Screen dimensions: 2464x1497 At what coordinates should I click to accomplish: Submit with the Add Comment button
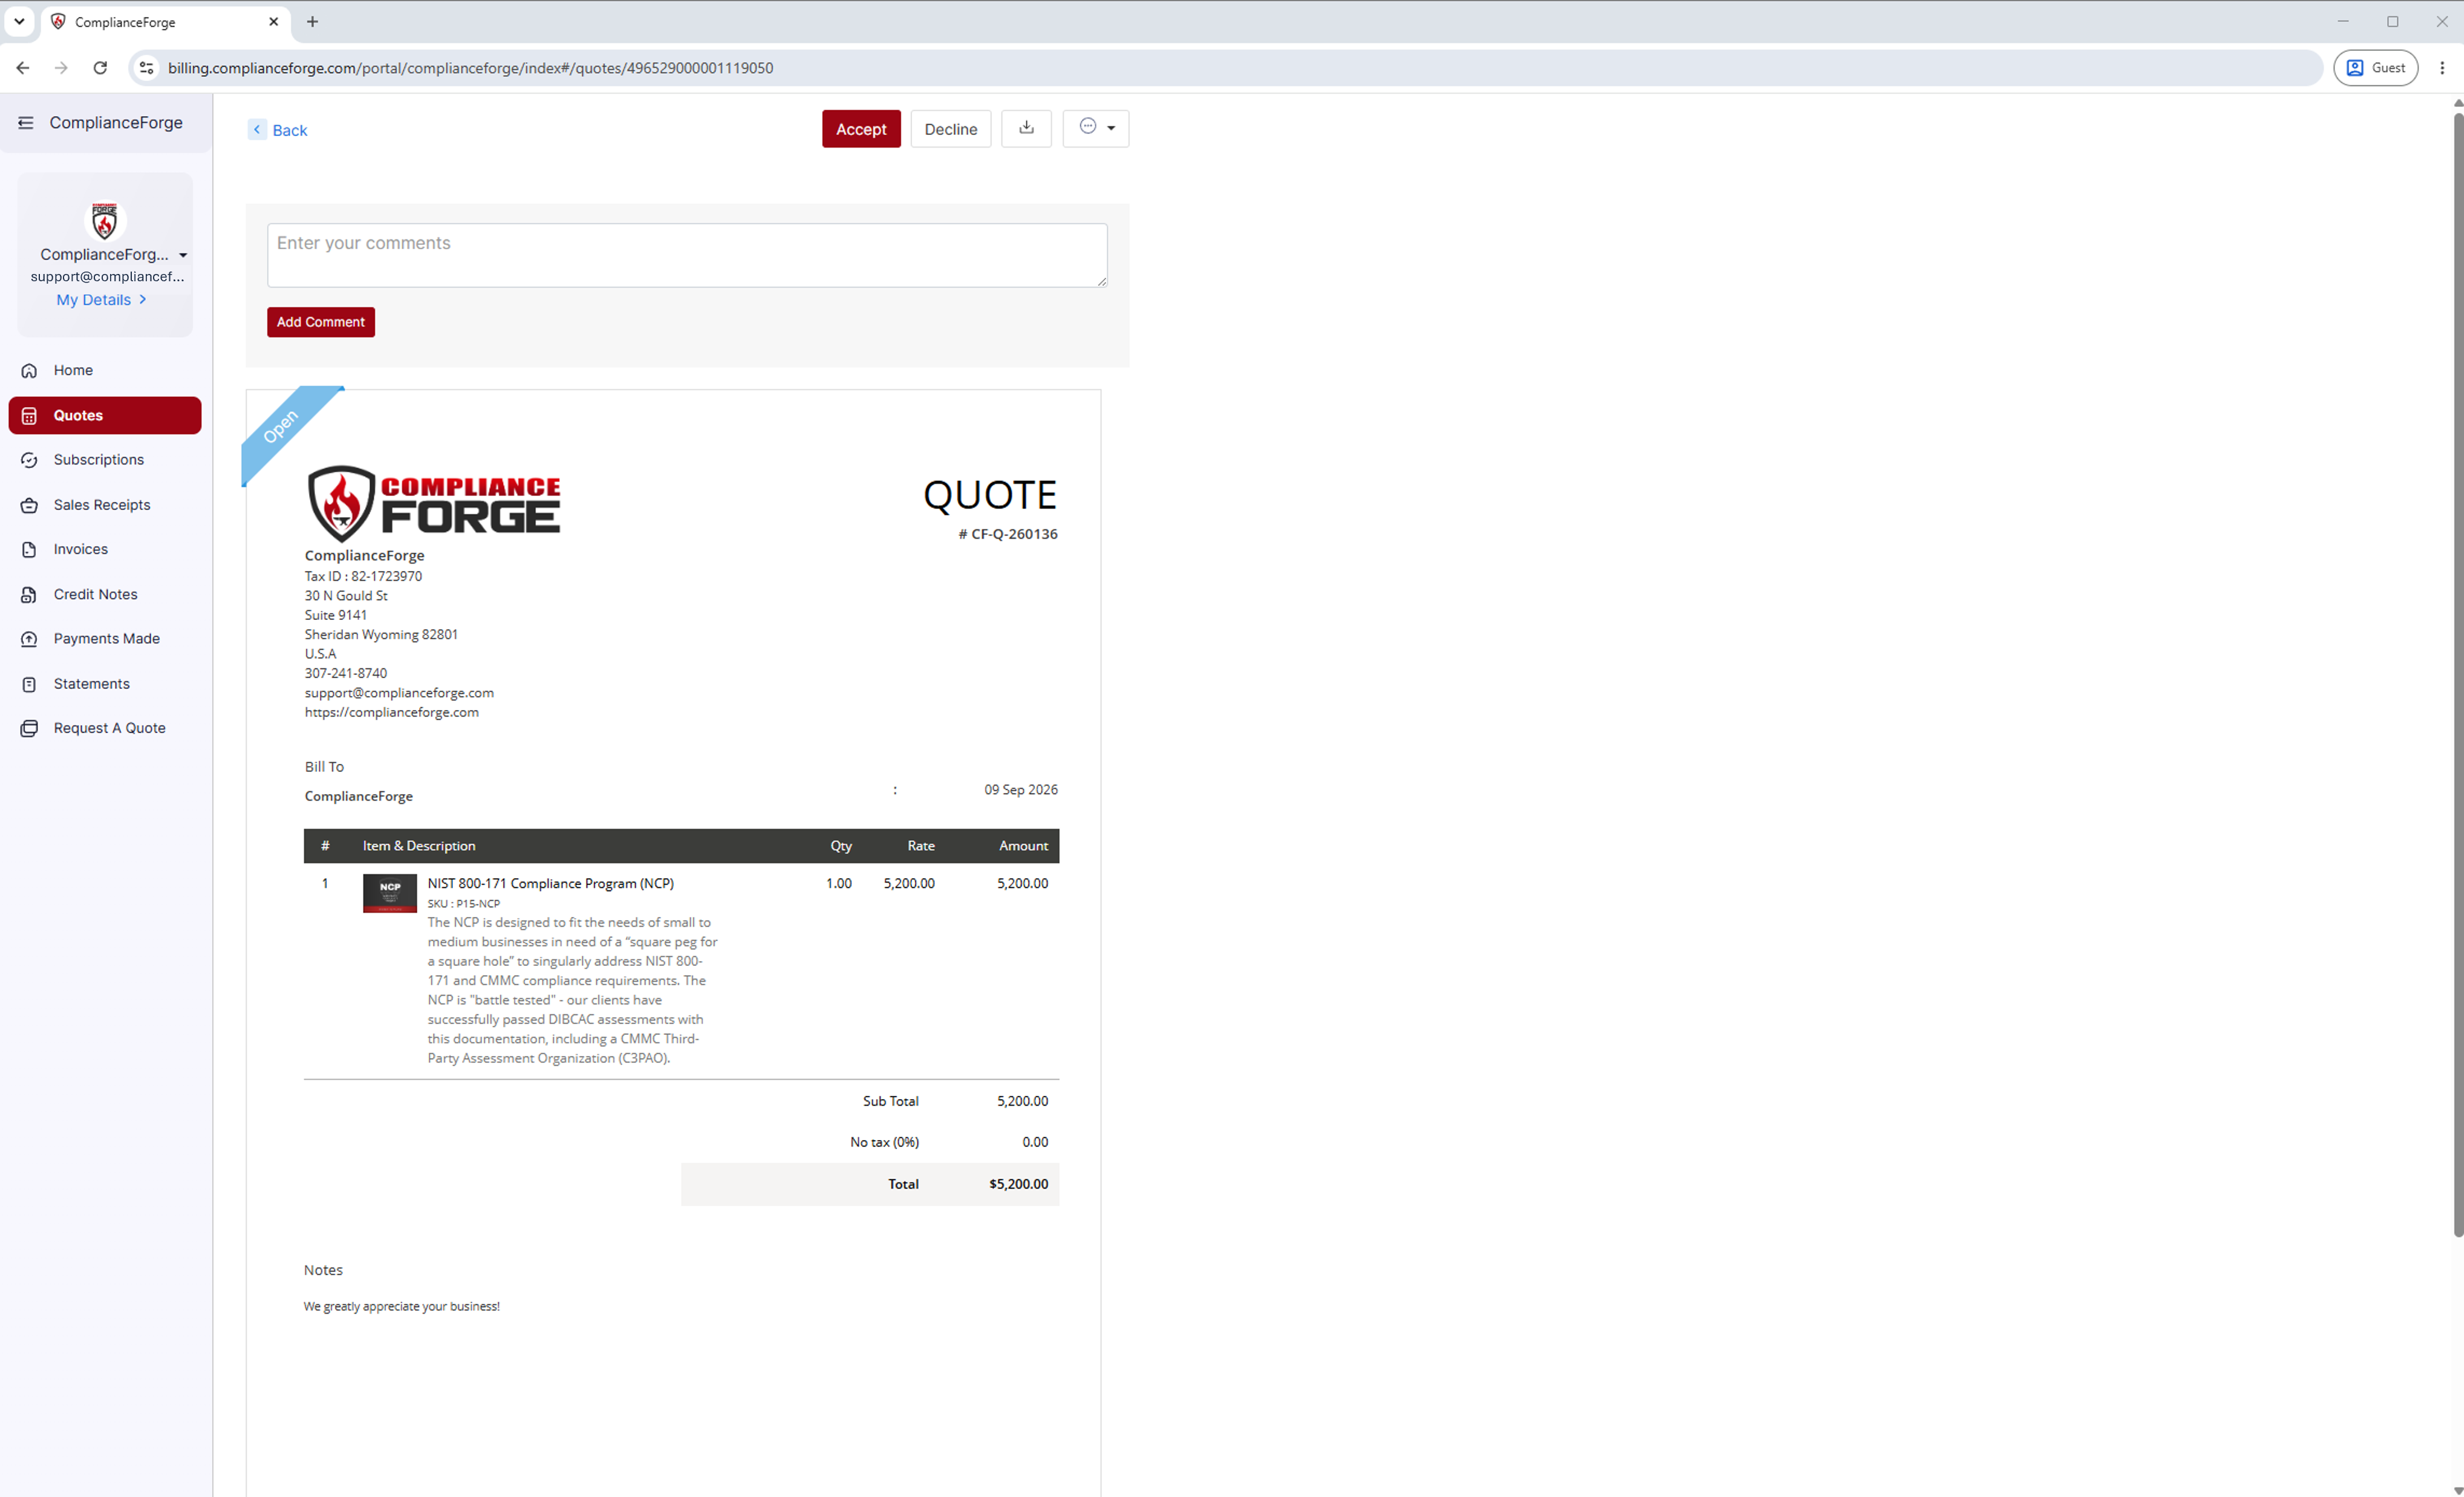(320, 322)
